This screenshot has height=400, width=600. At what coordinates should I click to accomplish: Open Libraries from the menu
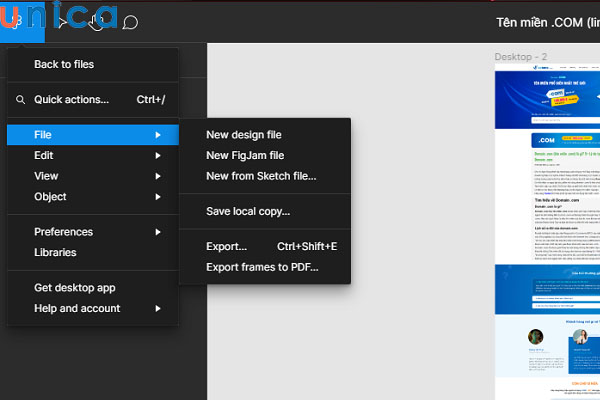pos(55,252)
